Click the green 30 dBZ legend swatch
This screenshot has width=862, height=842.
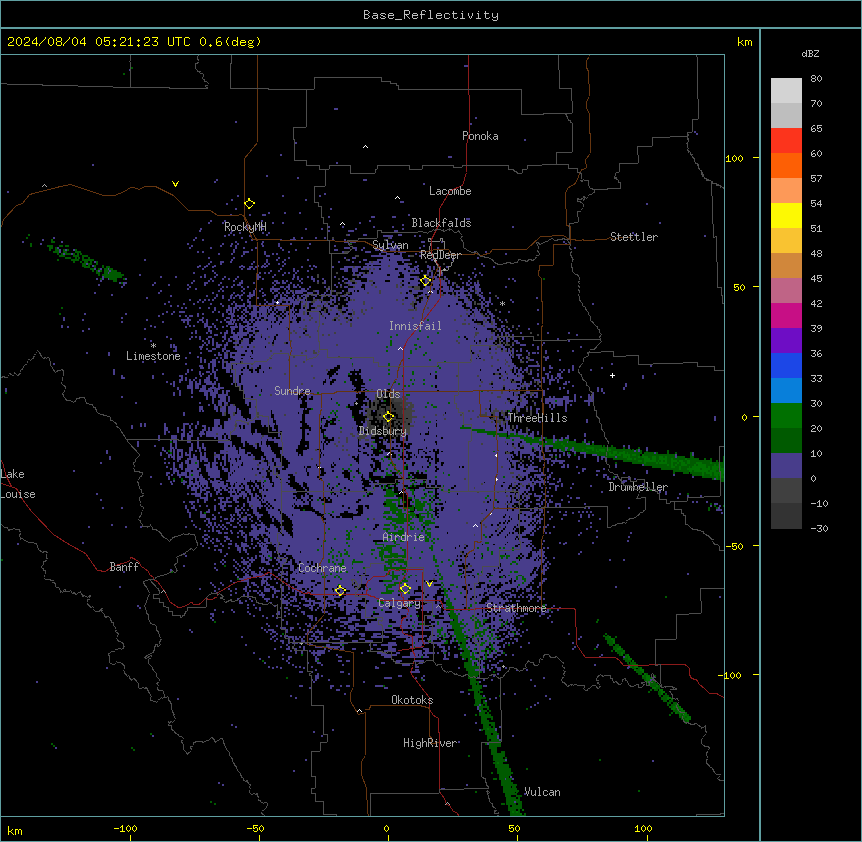pyautogui.click(x=786, y=416)
